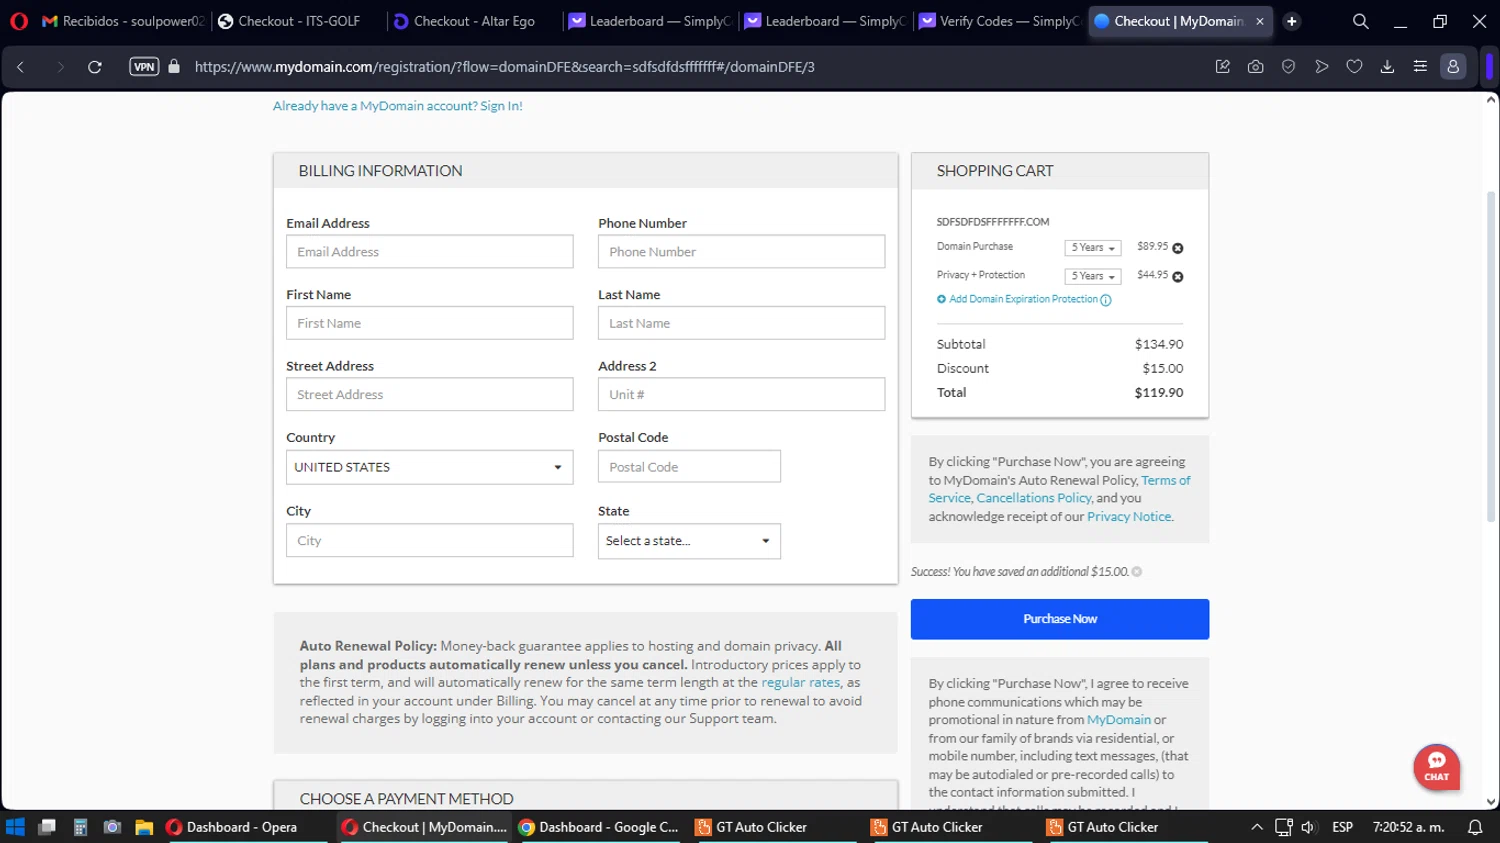
Task: Open the downloads icon in toolbar
Action: click(1387, 67)
